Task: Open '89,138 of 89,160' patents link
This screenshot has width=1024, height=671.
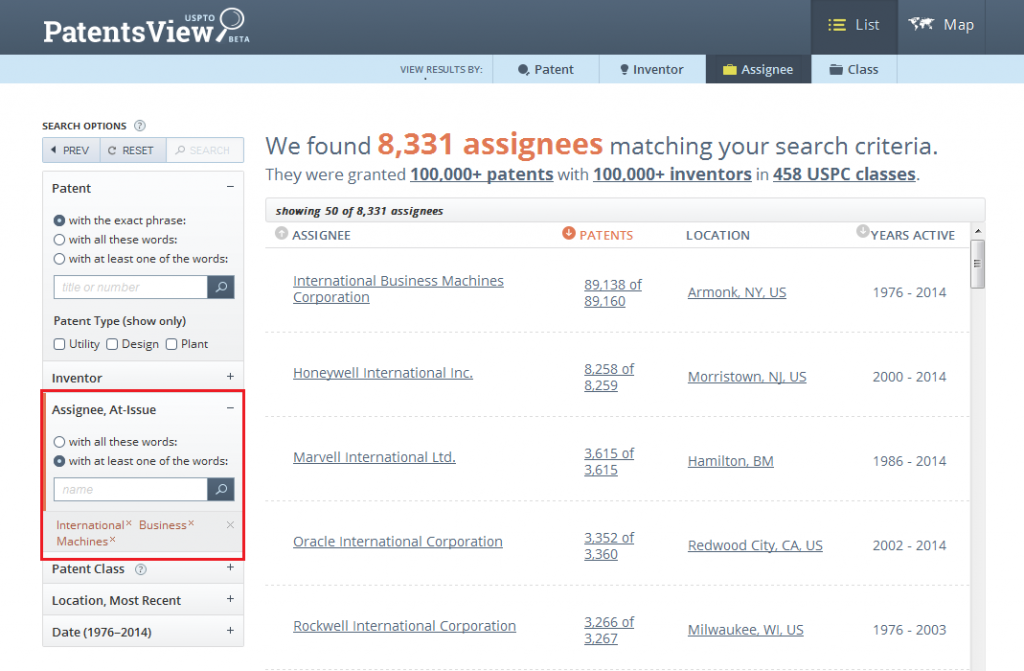Action: click(x=613, y=293)
